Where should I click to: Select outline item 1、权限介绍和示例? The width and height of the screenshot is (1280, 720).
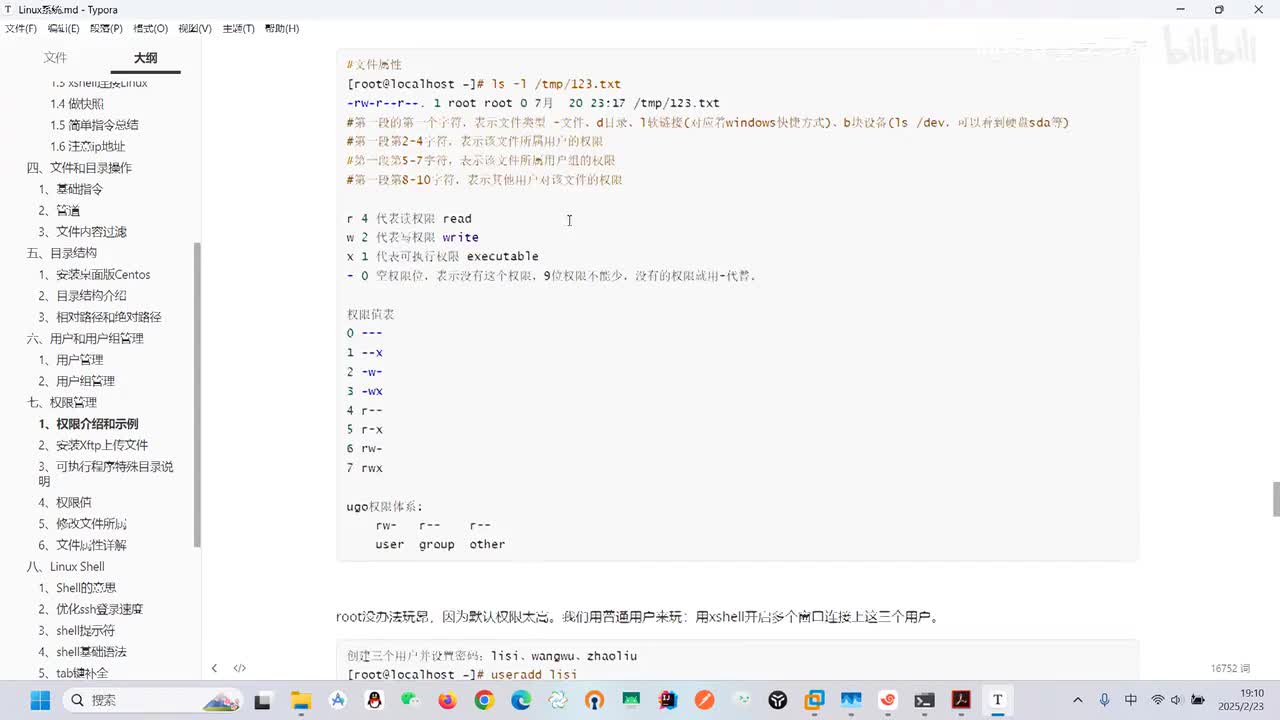coord(88,424)
